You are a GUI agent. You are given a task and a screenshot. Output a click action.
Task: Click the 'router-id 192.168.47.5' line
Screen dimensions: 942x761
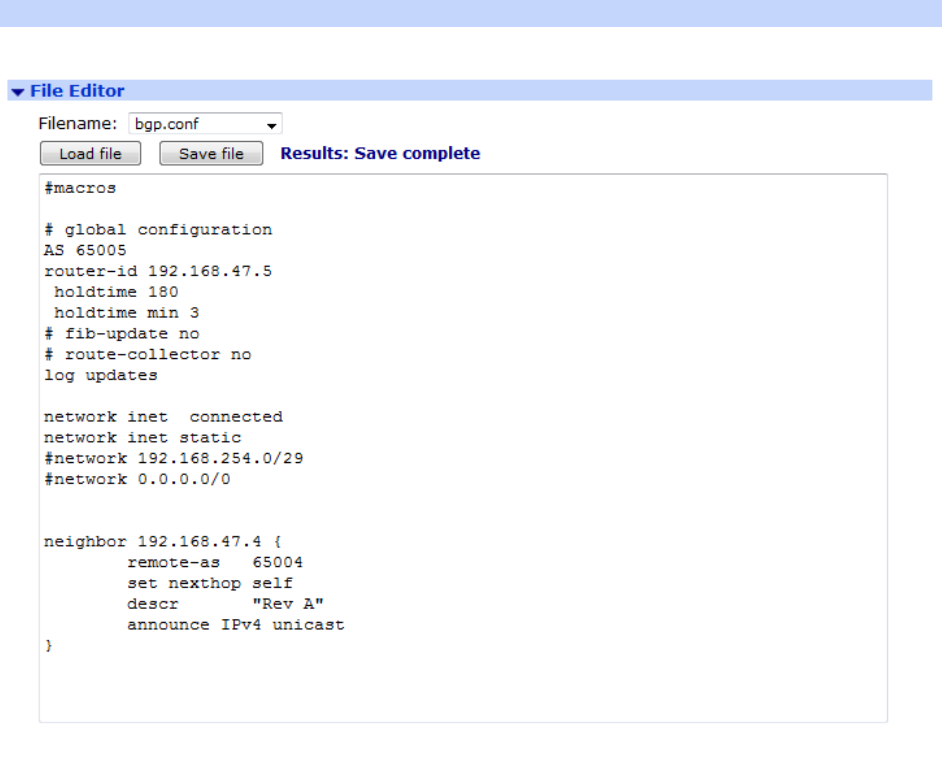(x=158, y=271)
